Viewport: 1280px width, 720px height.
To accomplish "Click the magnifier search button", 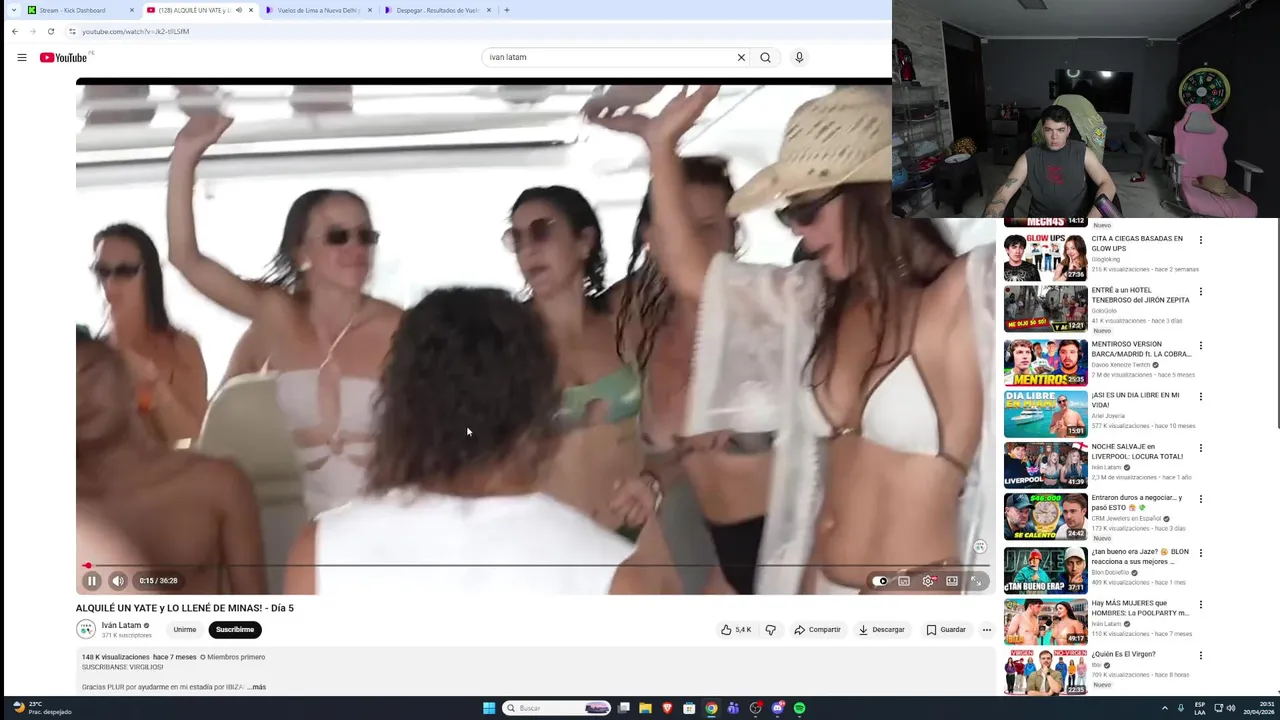I will coord(765,57).
